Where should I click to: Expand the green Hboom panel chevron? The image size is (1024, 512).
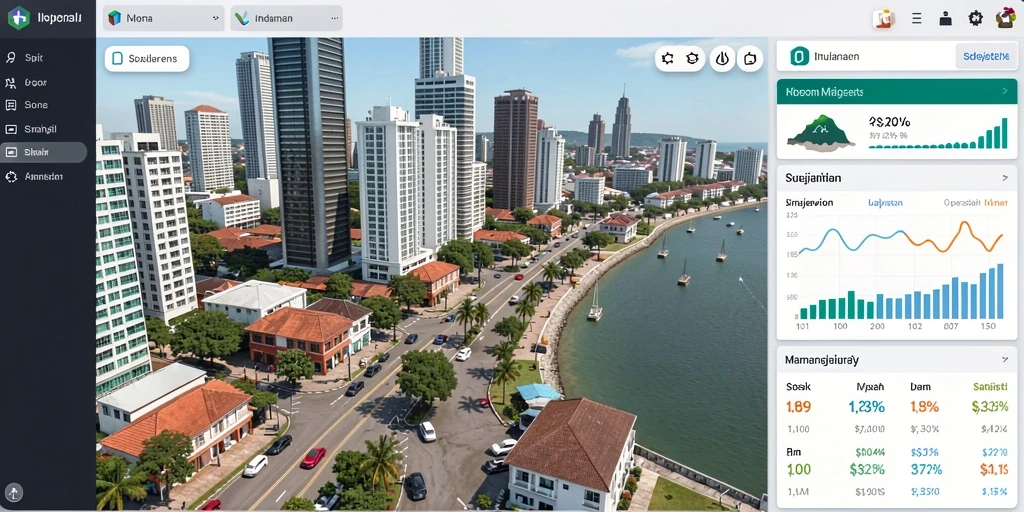[1004, 91]
